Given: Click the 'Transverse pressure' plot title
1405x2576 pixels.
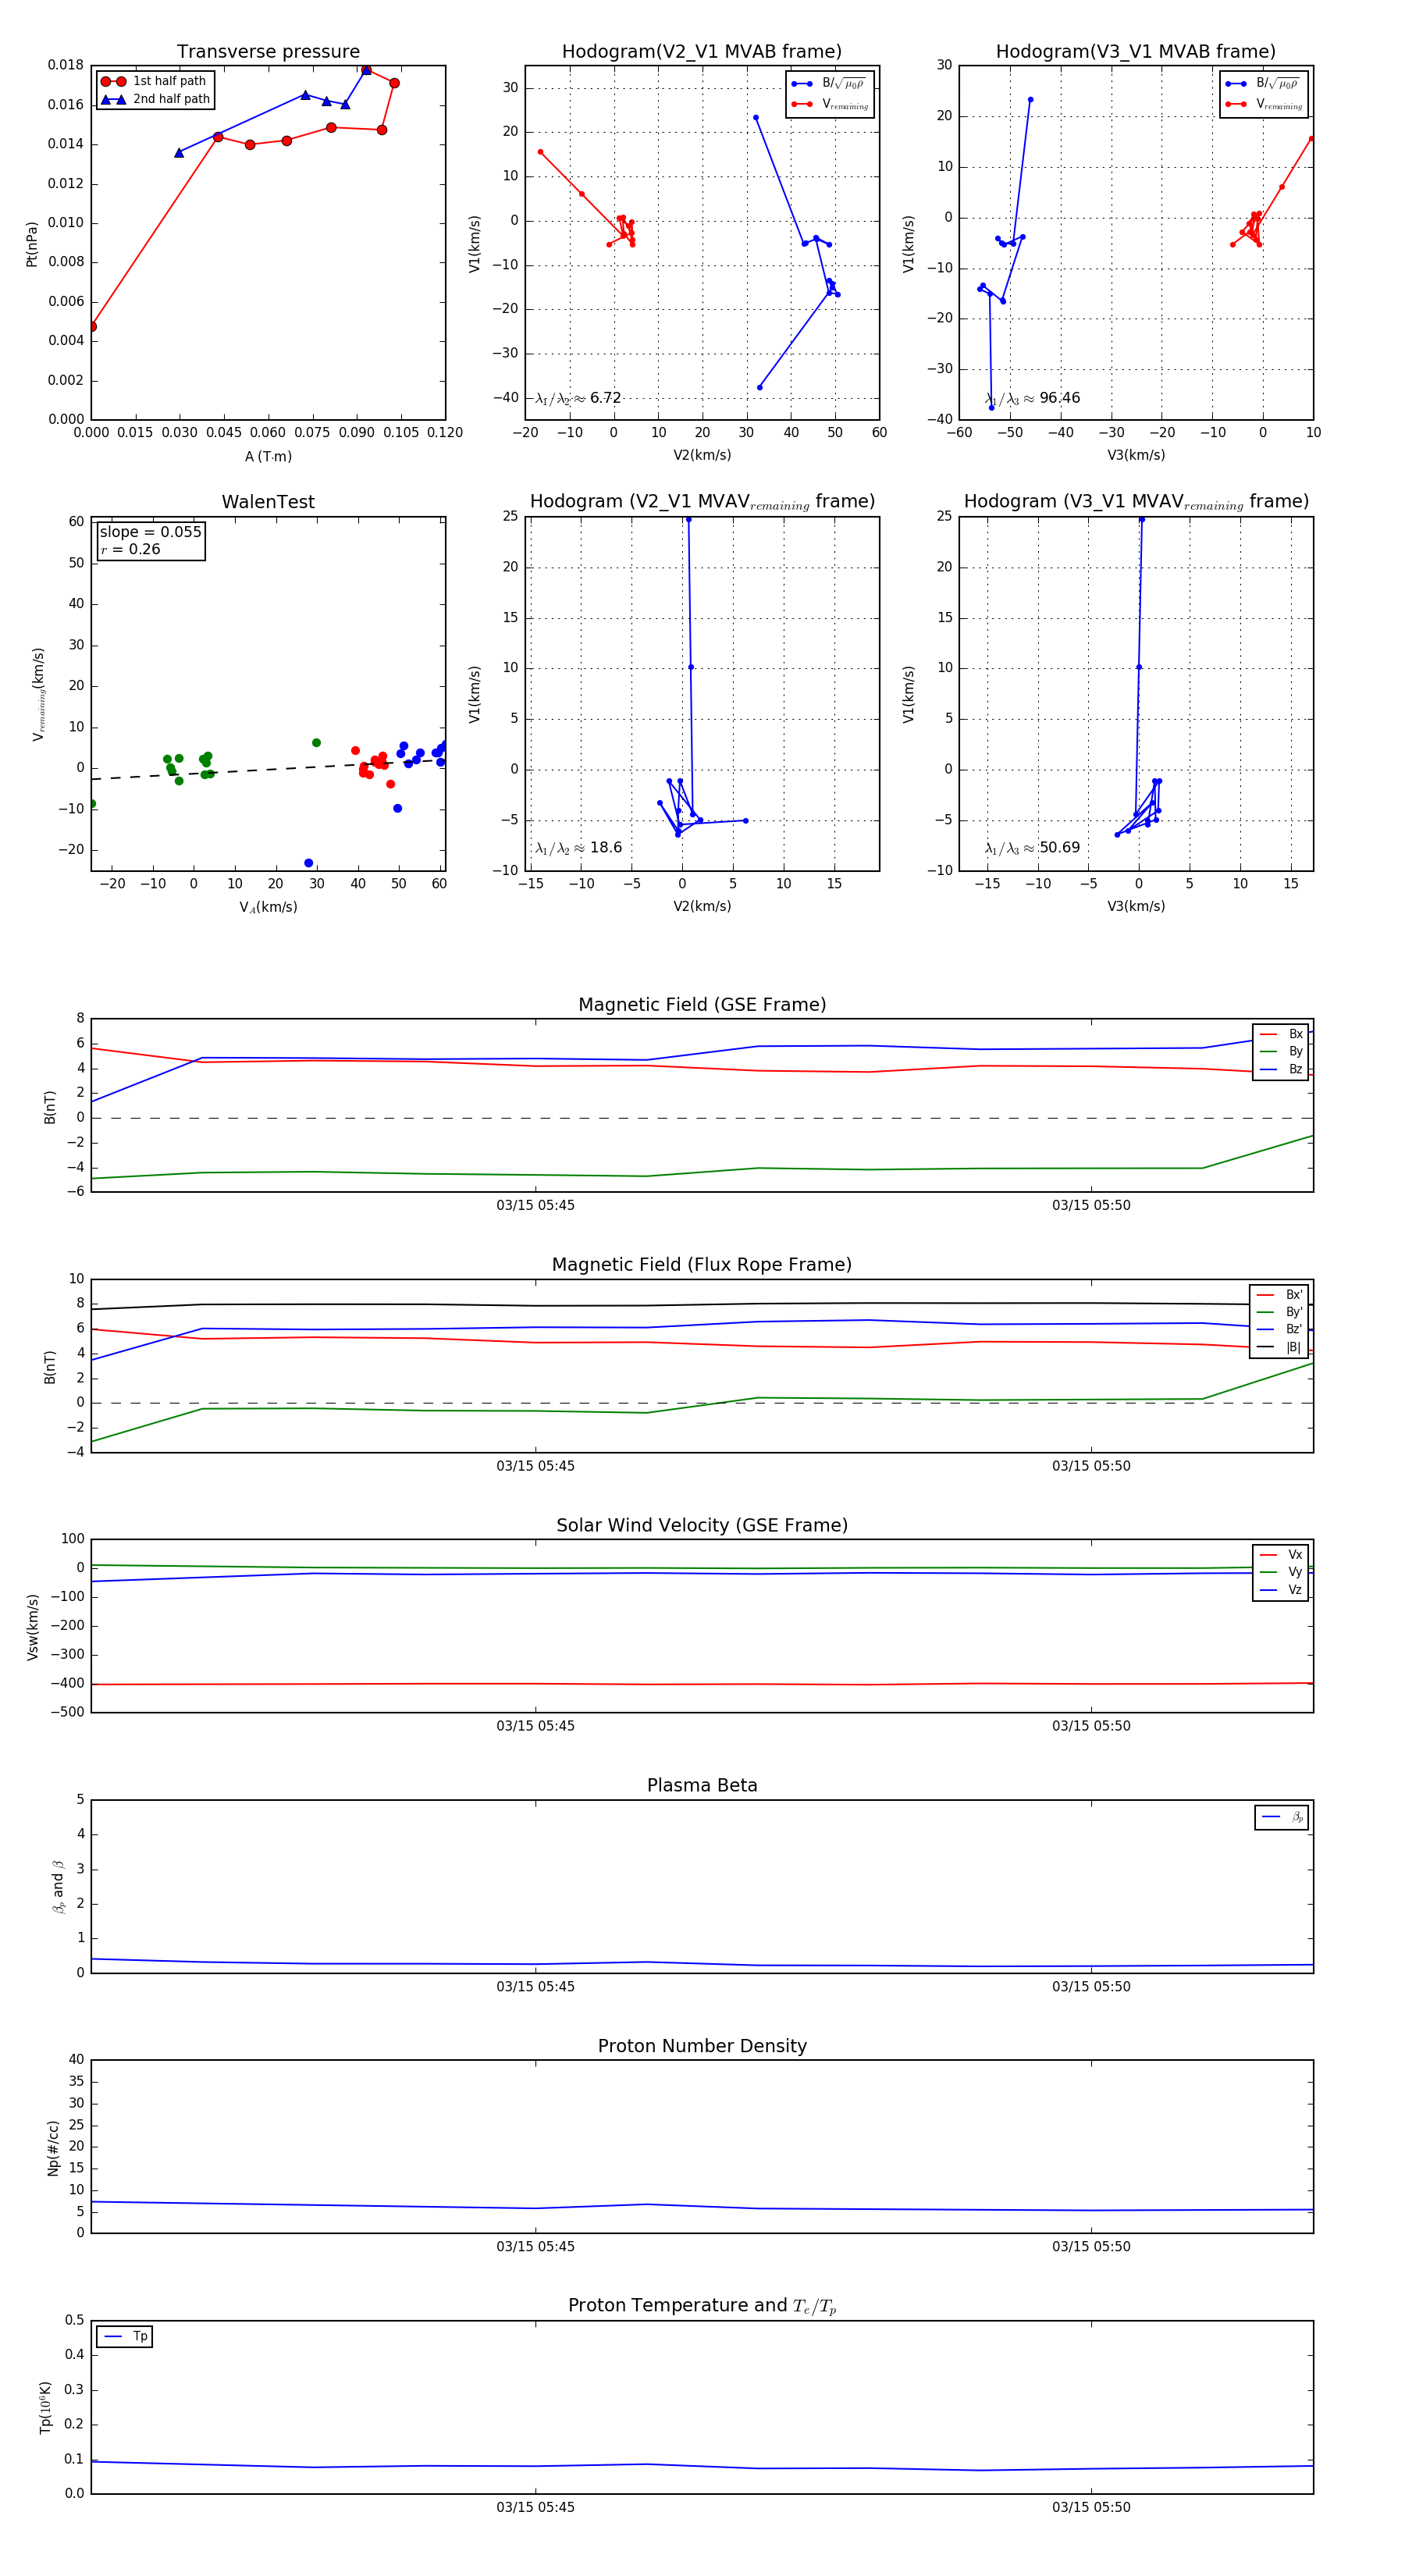Looking at the screenshot, I should pos(268,52).
